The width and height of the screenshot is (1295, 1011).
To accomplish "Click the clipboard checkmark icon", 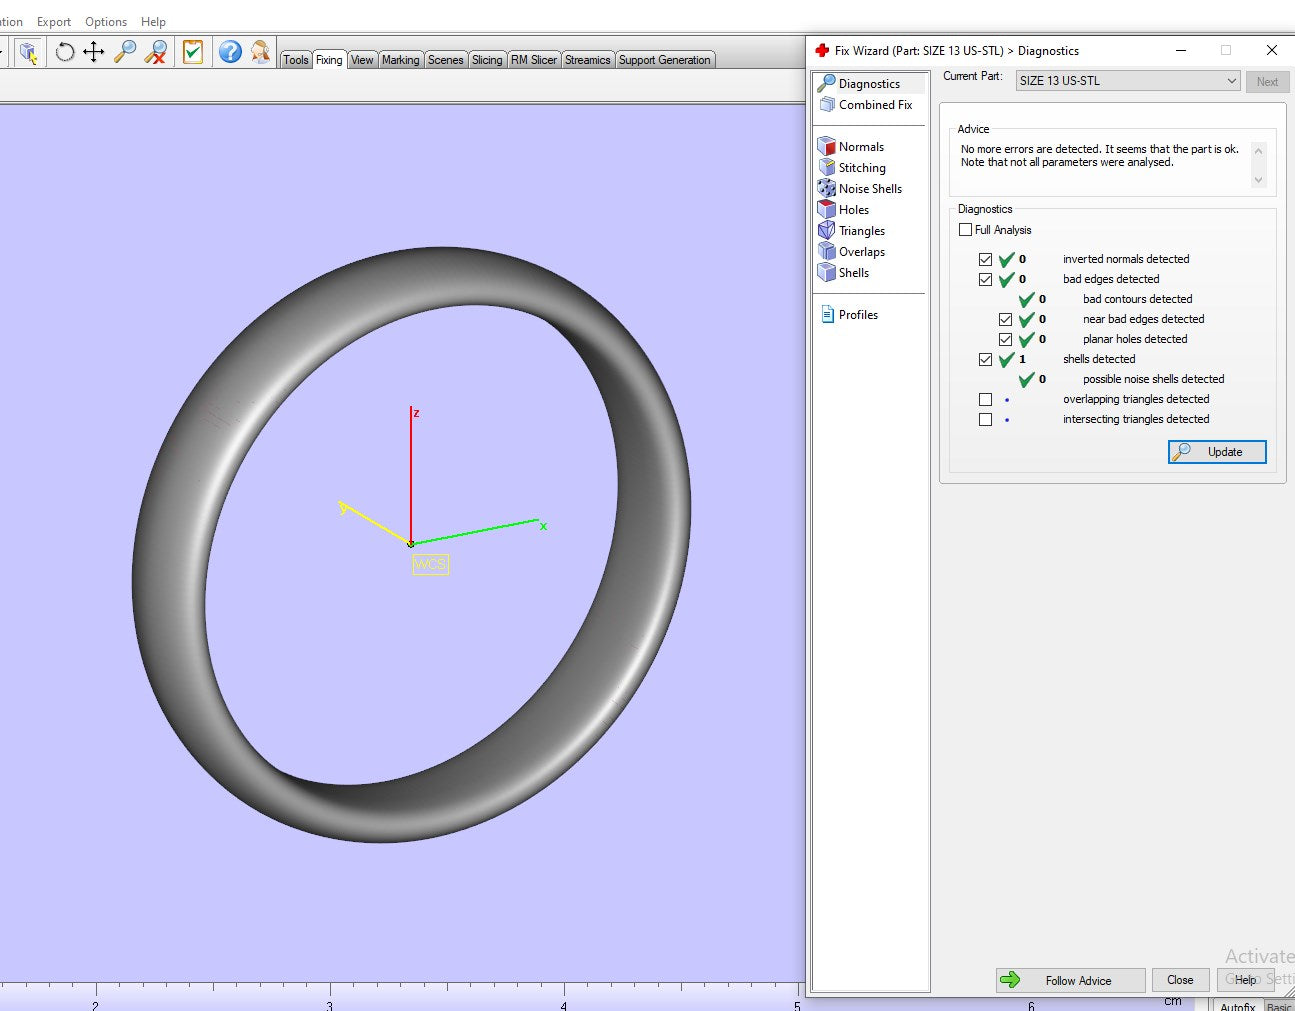I will [193, 52].
